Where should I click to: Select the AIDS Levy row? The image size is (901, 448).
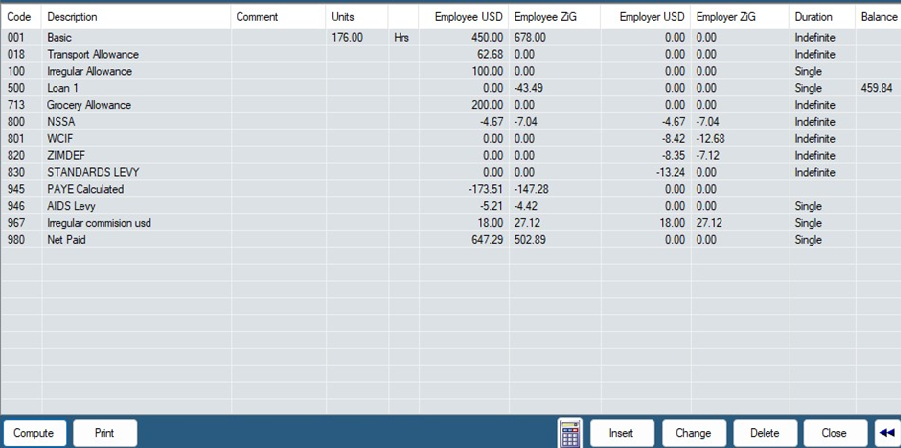[x=450, y=206]
